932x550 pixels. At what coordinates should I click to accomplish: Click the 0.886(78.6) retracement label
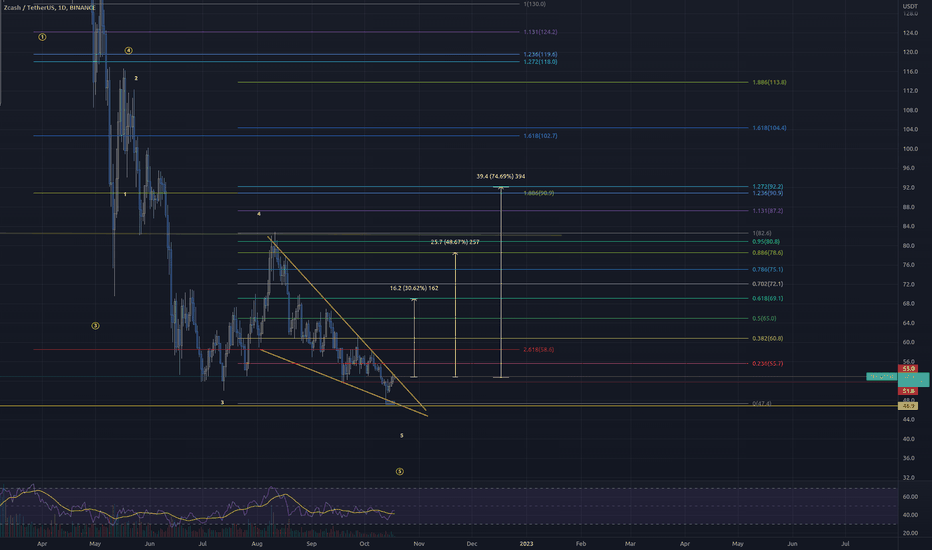[x=767, y=253]
